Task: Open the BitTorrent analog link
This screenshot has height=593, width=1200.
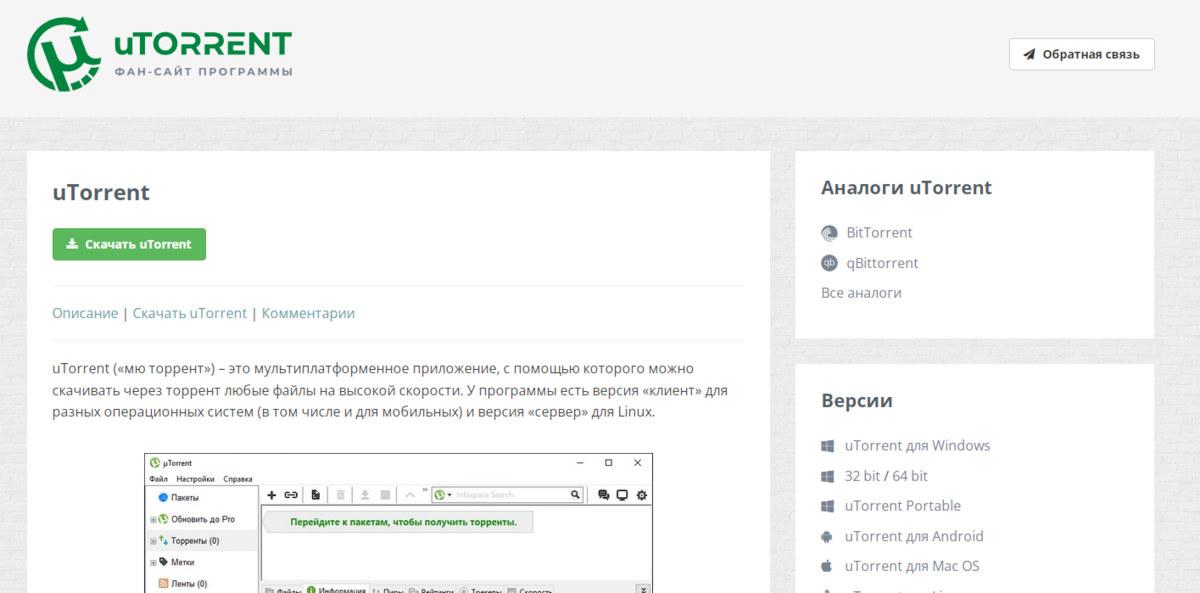Action: click(x=879, y=232)
